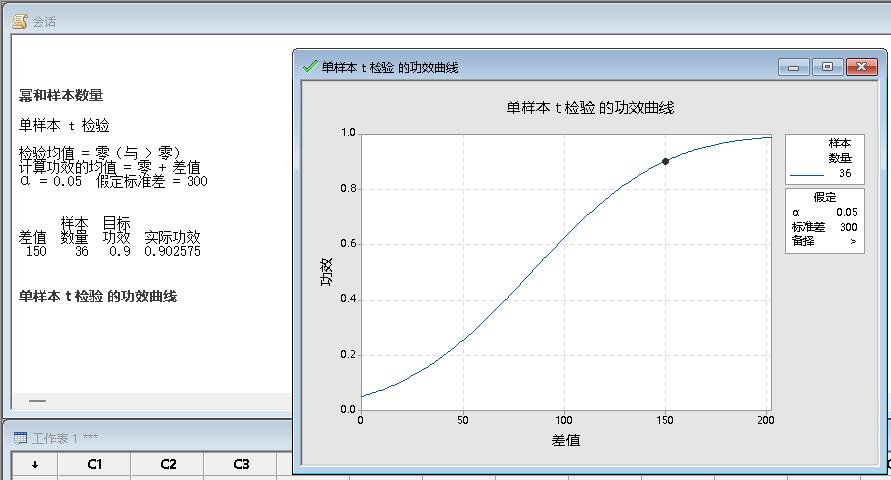
Task: Click the worksheet direction arrow cell
Action: 35,465
